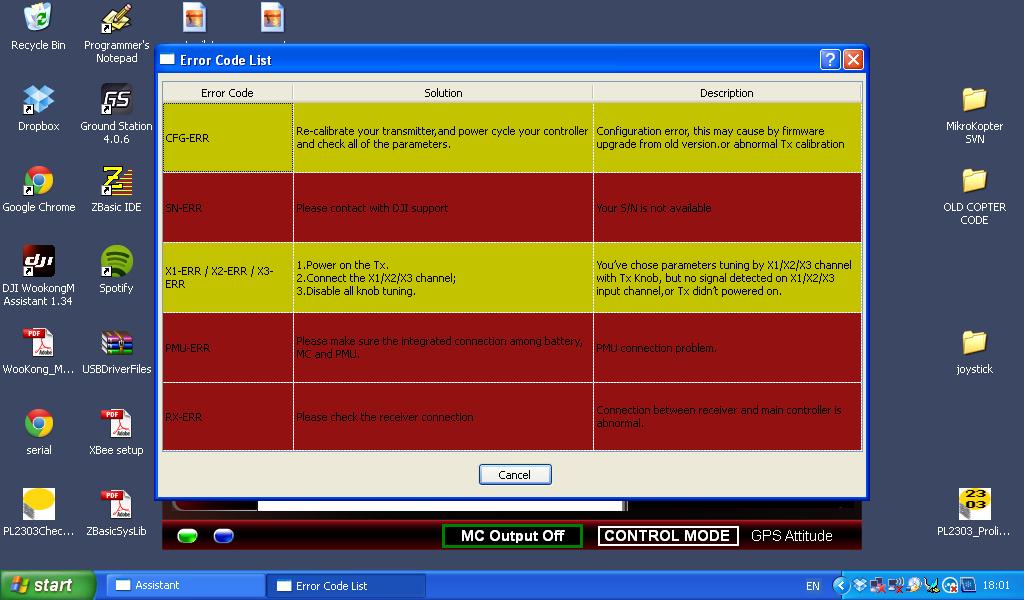Open the joystick folder
The height and width of the screenshot is (600, 1024).
(x=974, y=344)
